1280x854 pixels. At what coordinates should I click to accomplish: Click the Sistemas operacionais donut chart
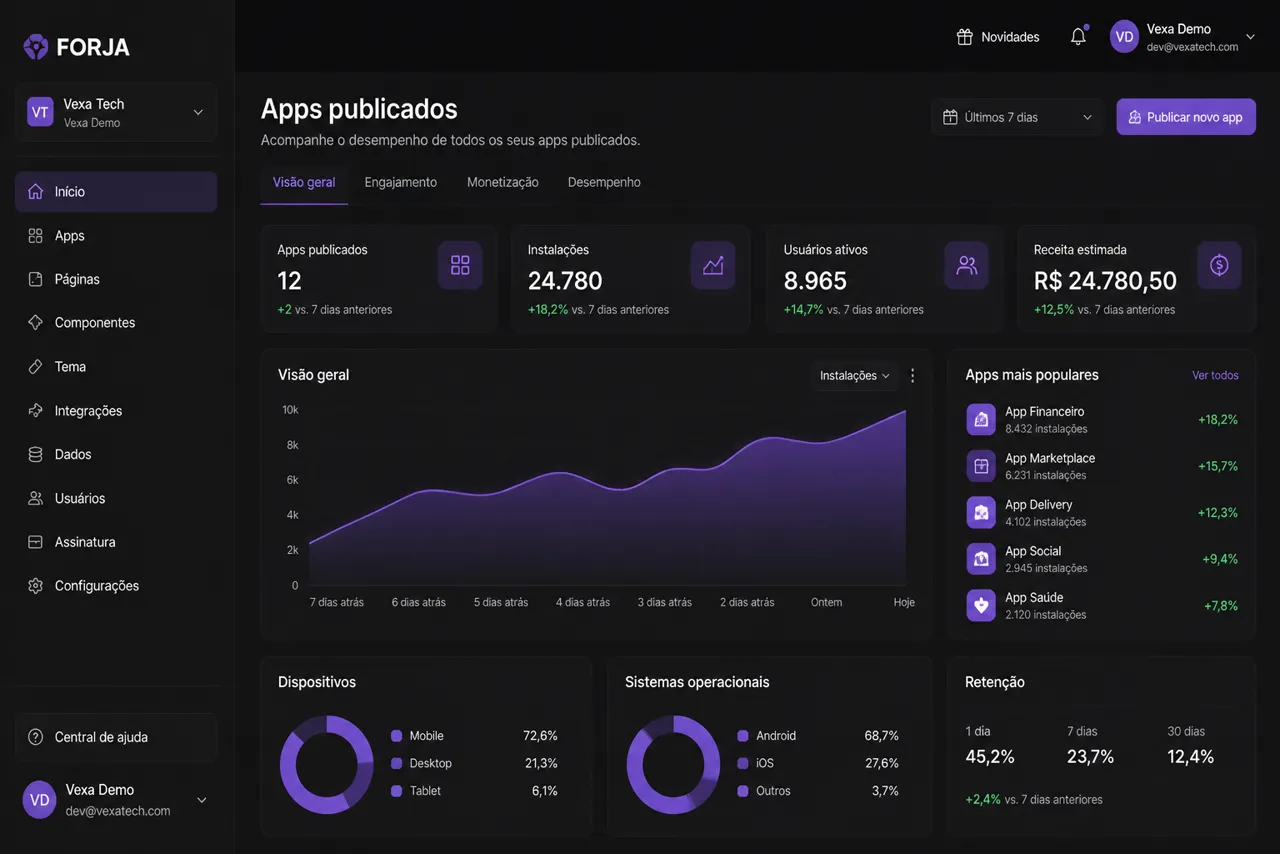point(674,764)
